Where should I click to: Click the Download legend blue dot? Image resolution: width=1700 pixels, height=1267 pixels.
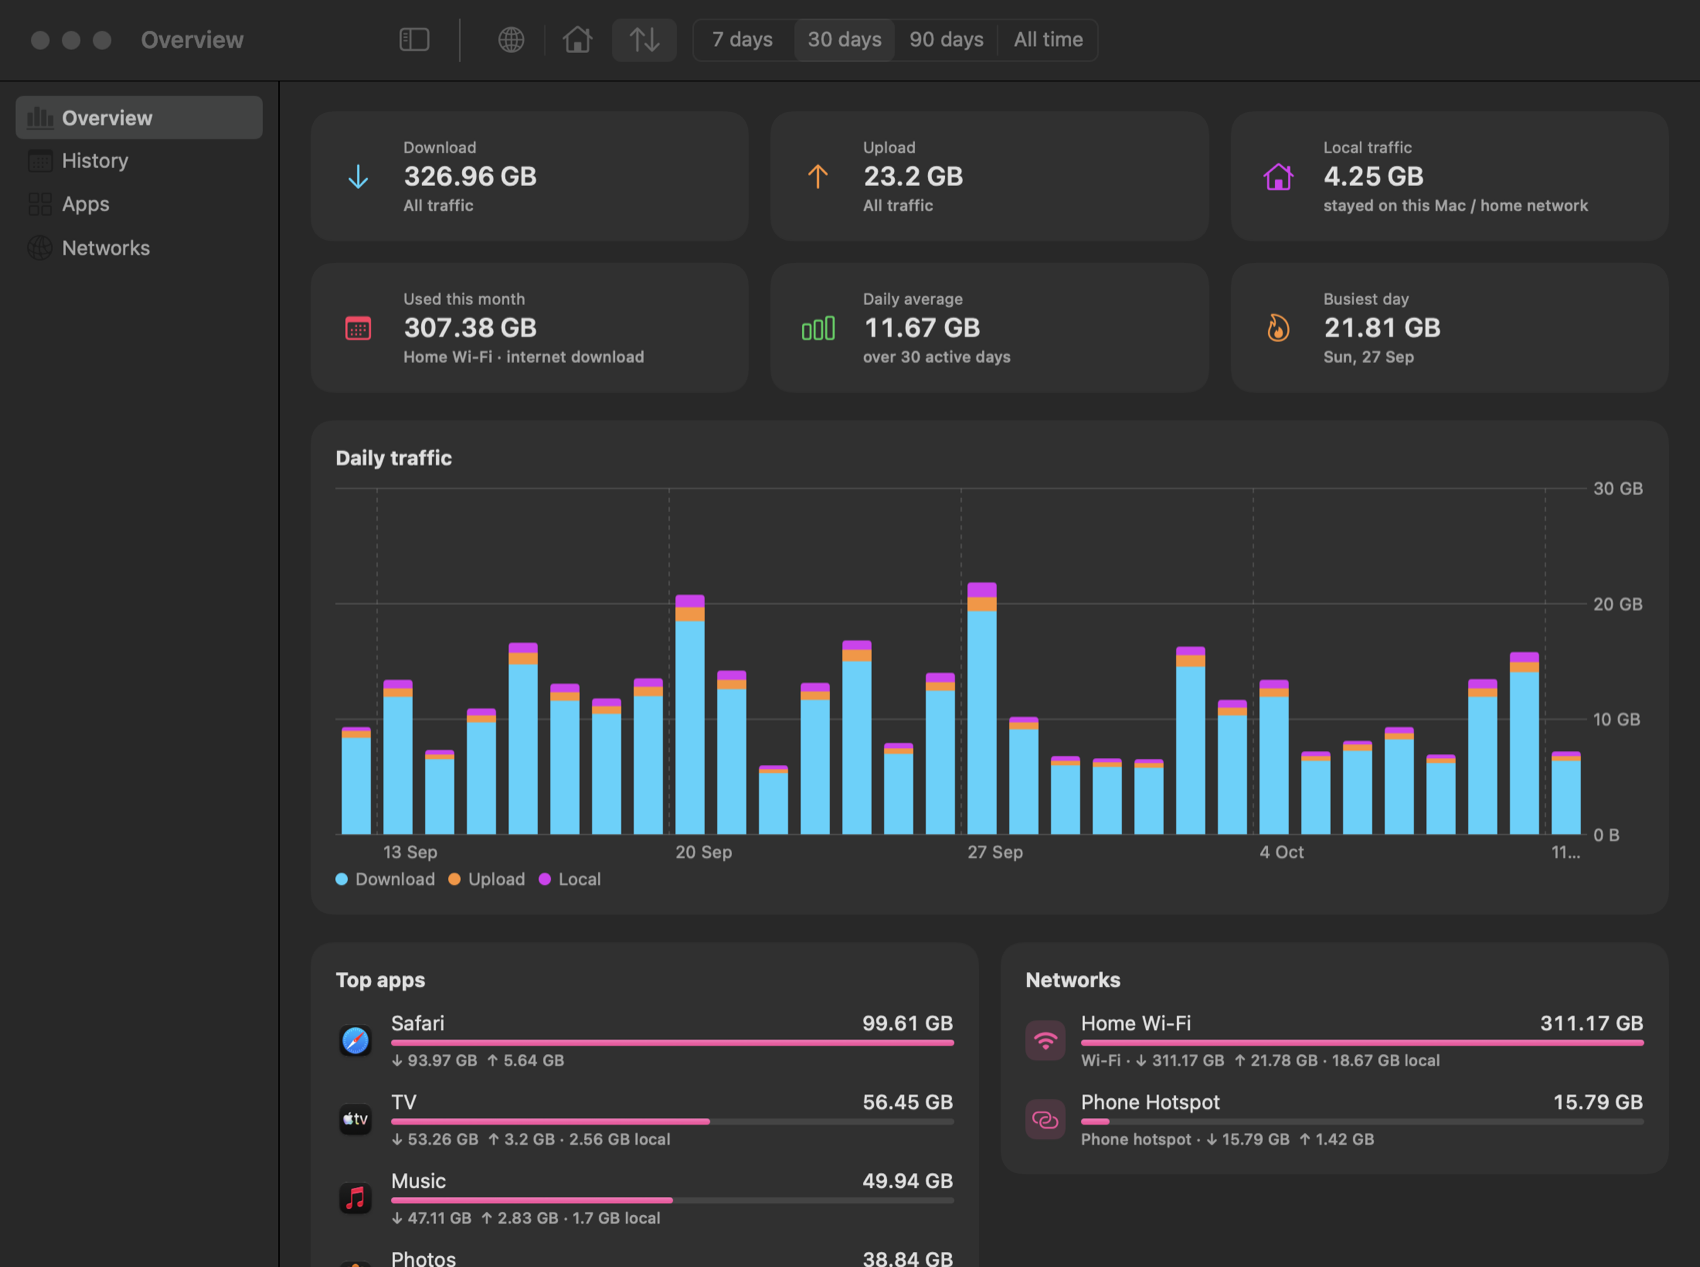coord(342,879)
